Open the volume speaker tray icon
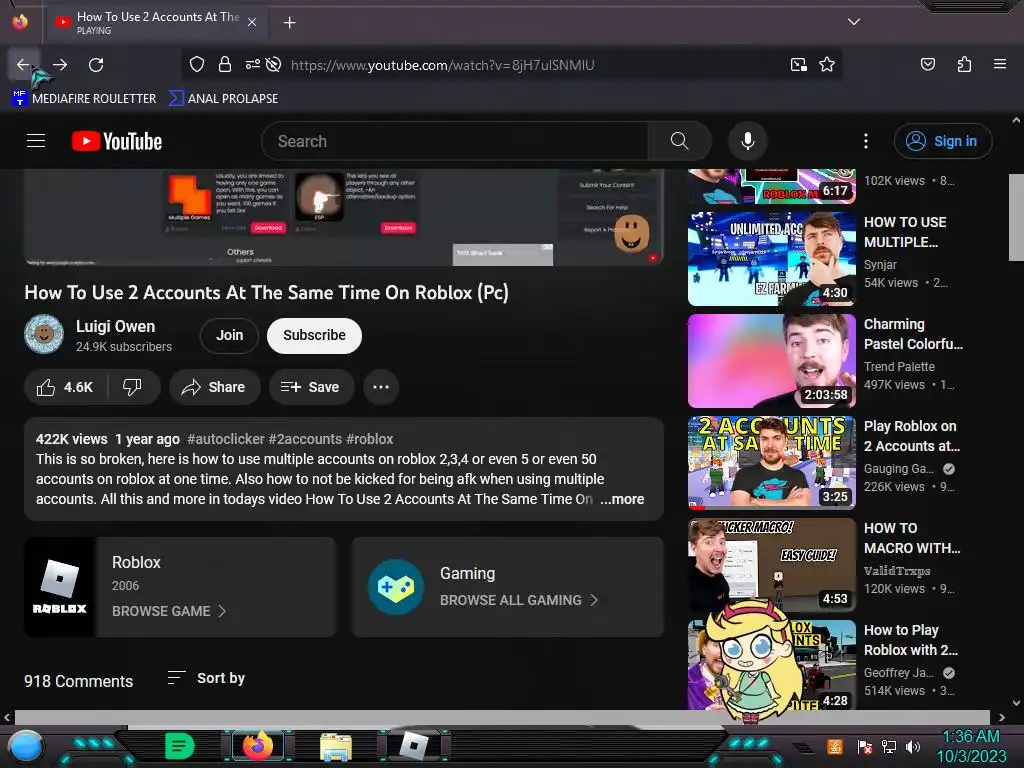The height and width of the screenshot is (768, 1024). 912,746
